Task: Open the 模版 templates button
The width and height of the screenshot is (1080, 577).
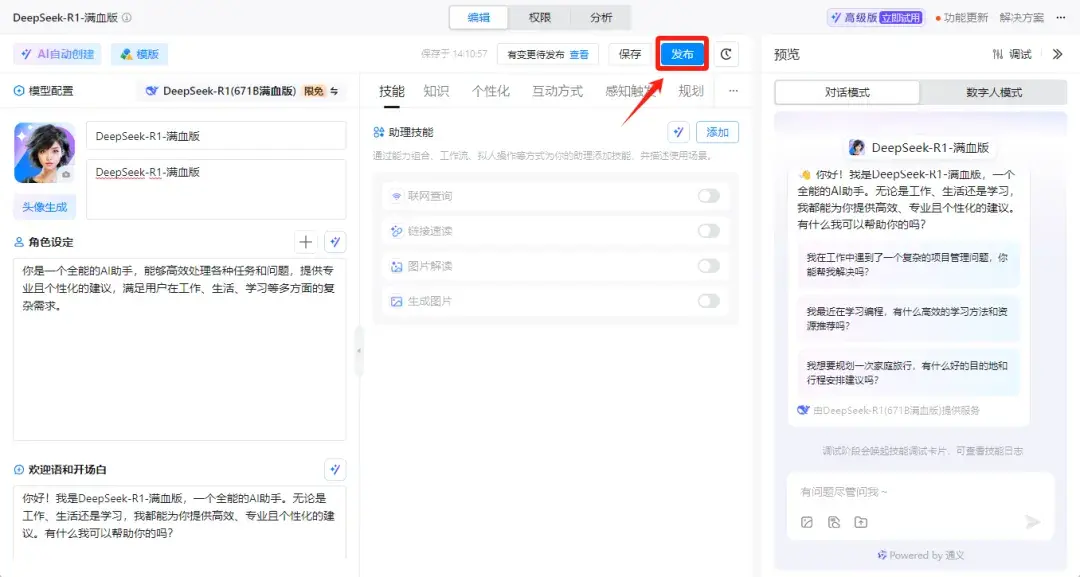Action: [139, 54]
